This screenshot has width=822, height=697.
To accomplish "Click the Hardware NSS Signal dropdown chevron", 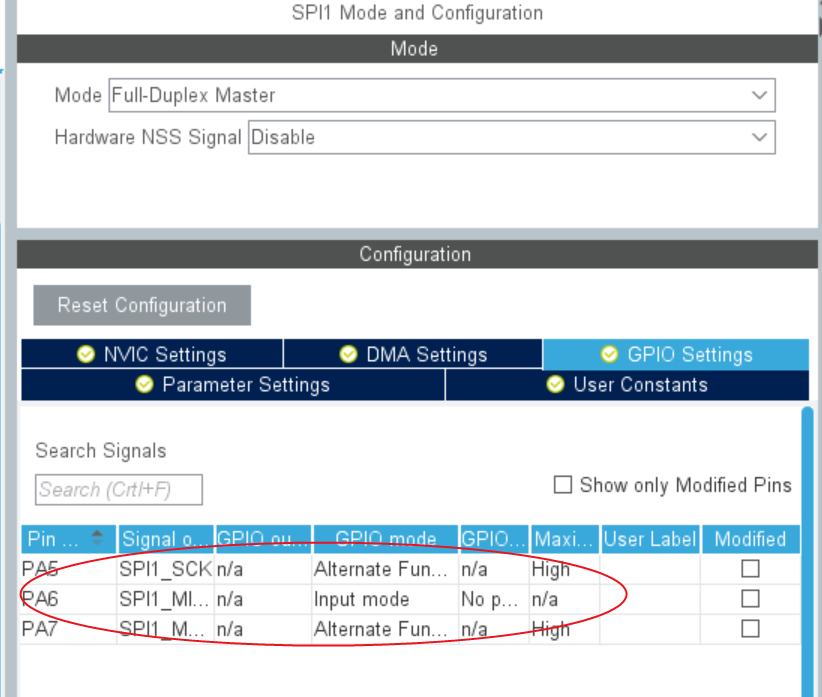I will click(x=762, y=137).
